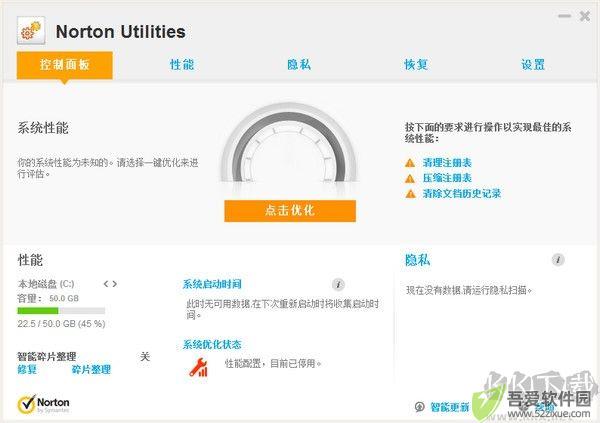Click the 系统优化状态 link
Viewport: 600px width, 423px height.
click(212, 345)
